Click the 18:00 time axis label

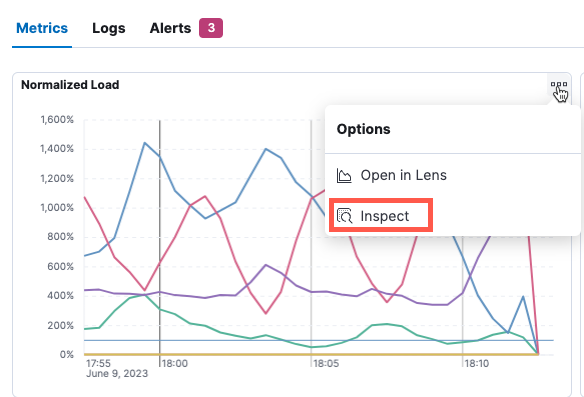pyautogui.click(x=175, y=363)
